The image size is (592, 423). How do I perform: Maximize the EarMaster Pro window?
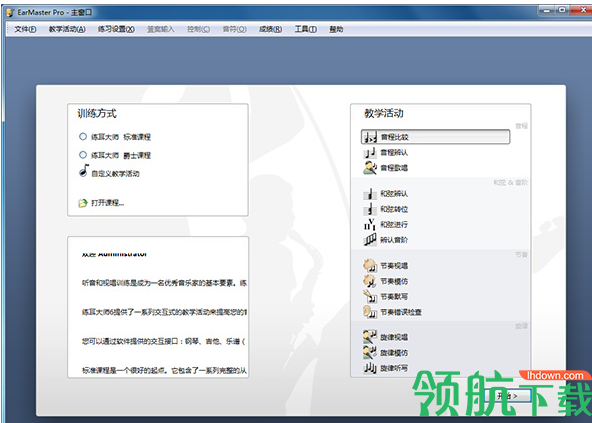[562, 10]
